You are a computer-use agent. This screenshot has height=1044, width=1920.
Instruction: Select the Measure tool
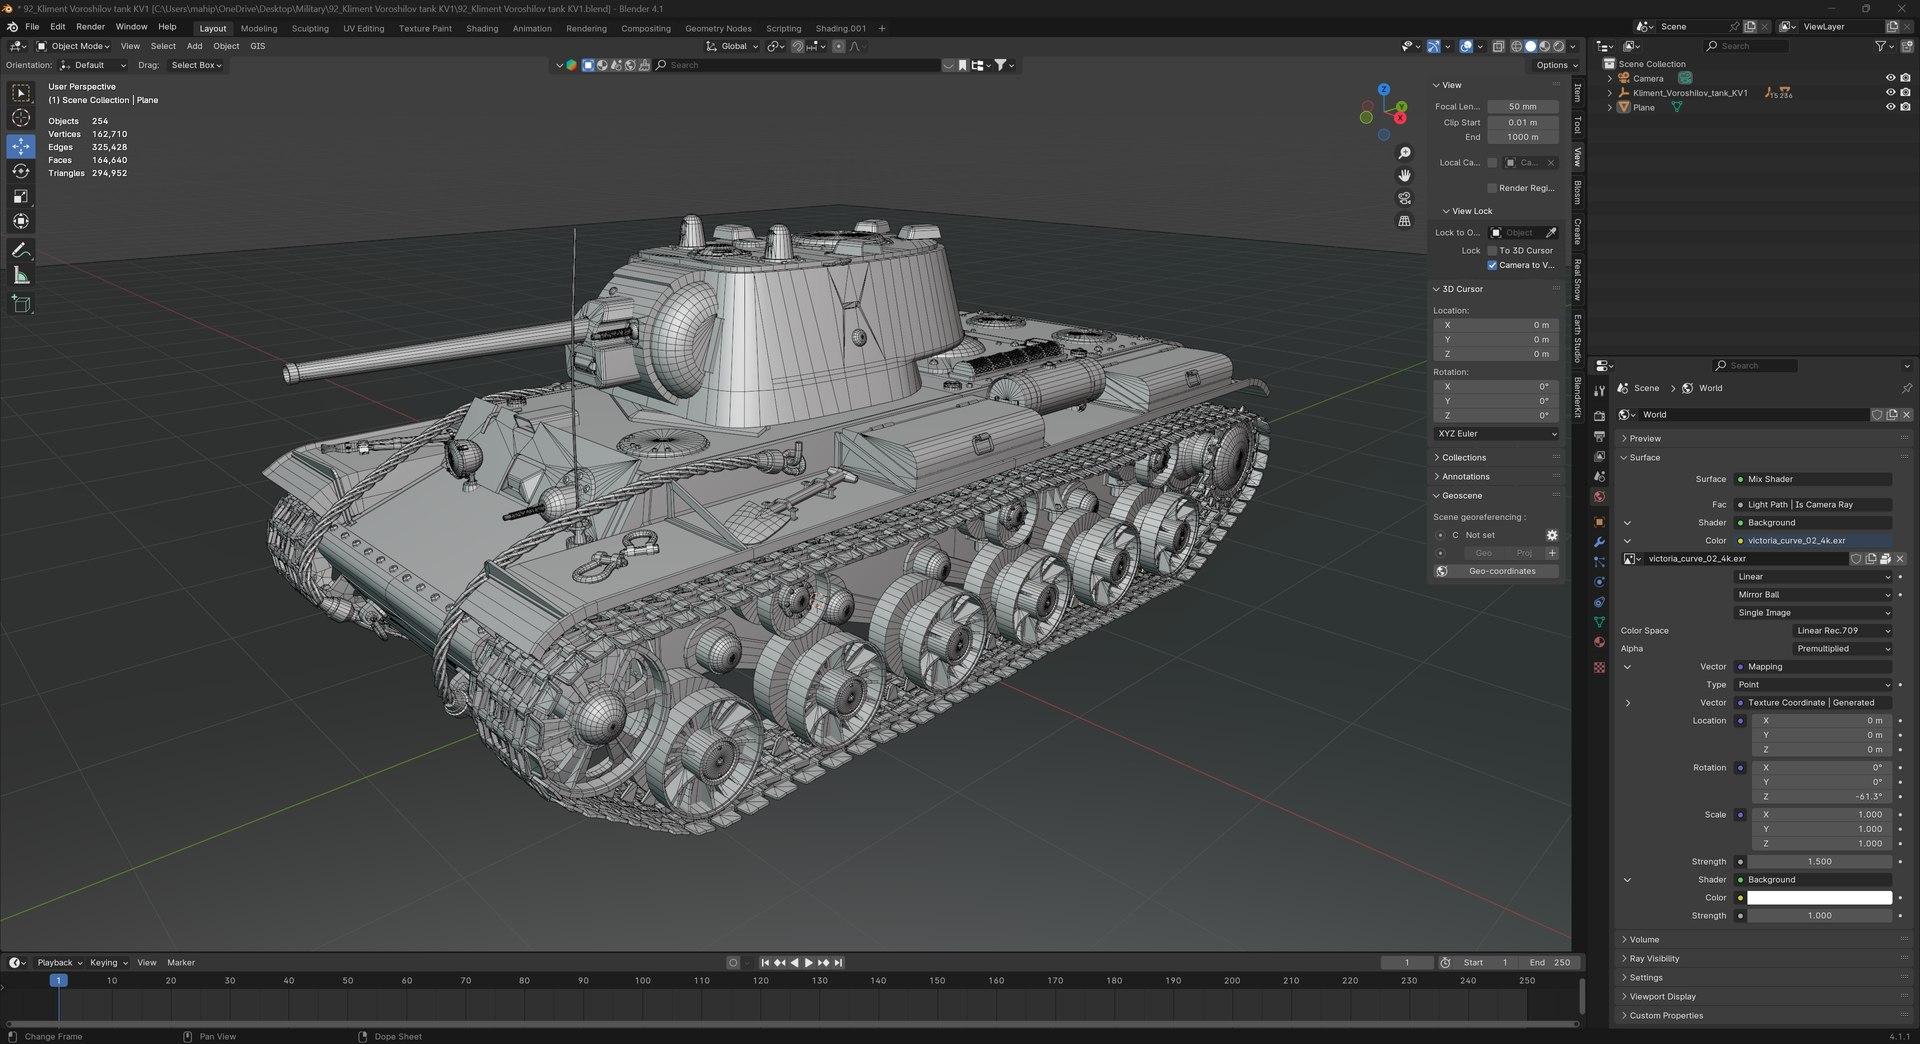[x=21, y=276]
